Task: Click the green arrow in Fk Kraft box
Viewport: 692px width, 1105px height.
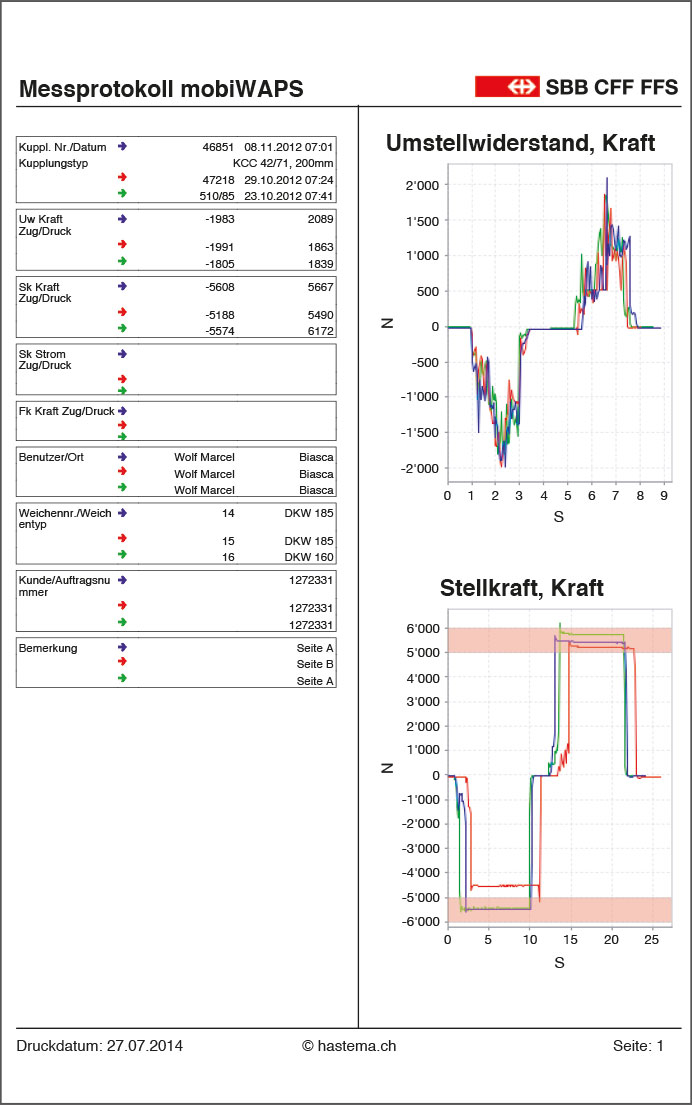Action: coord(122,436)
